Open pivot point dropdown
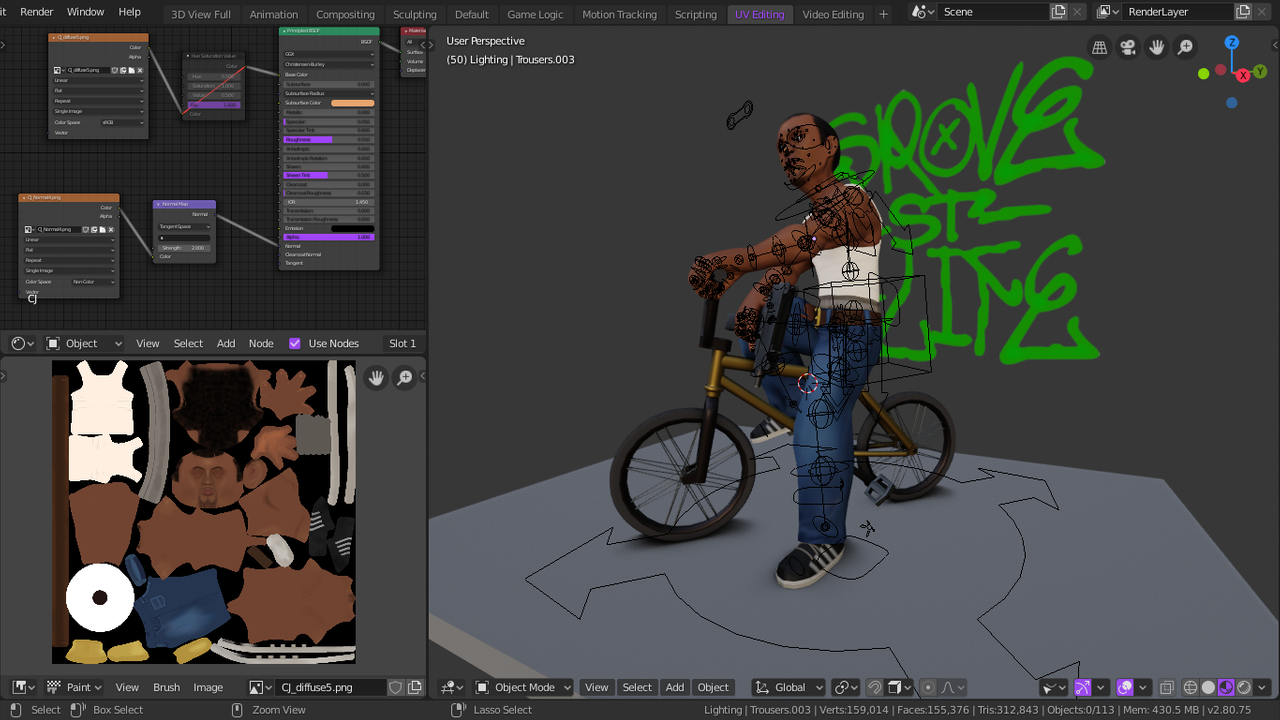 [x=846, y=687]
